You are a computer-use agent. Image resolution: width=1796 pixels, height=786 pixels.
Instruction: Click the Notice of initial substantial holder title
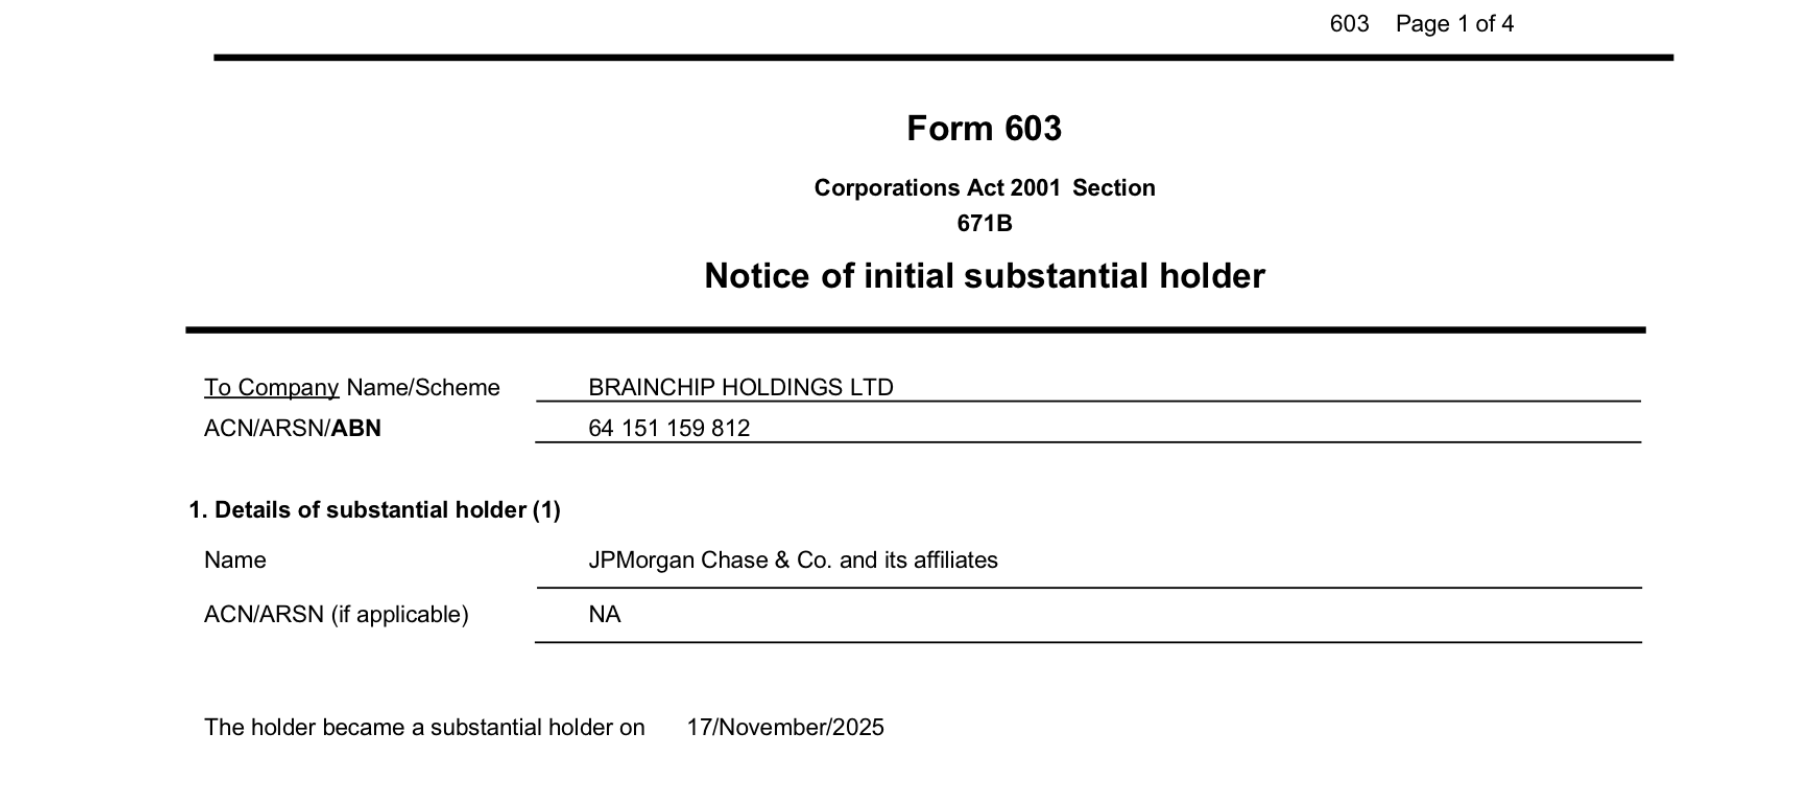(984, 276)
